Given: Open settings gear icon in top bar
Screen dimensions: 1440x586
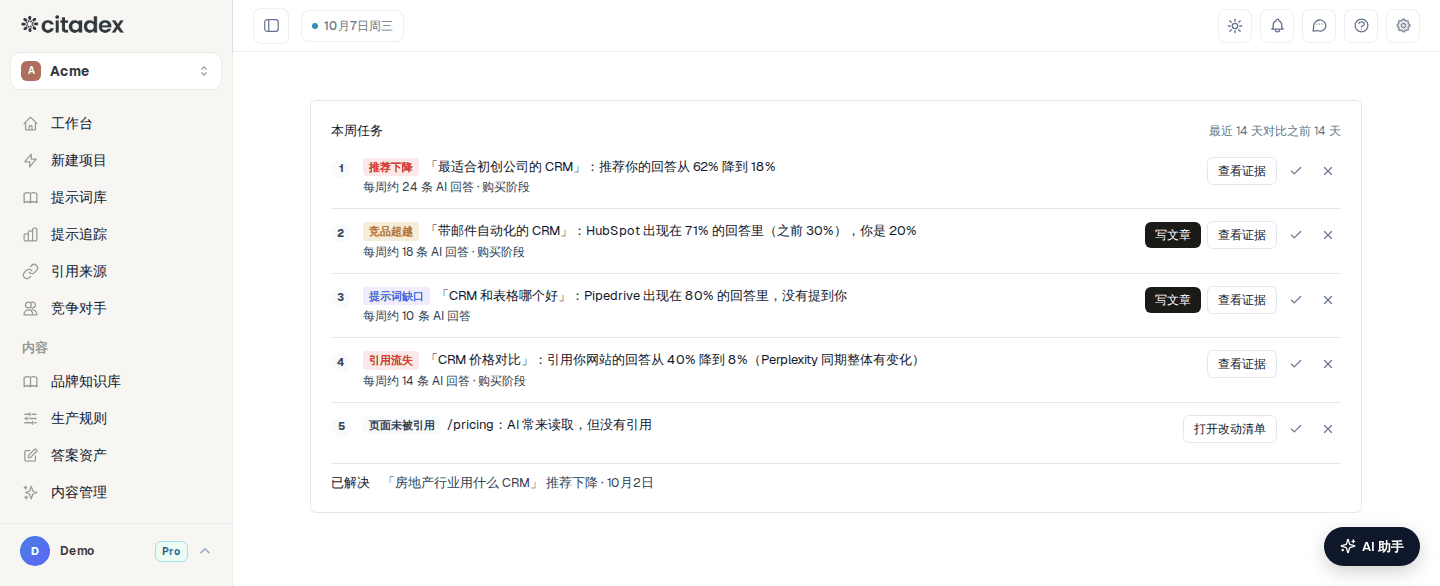Looking at the screenshot, I should [1403, 26].
